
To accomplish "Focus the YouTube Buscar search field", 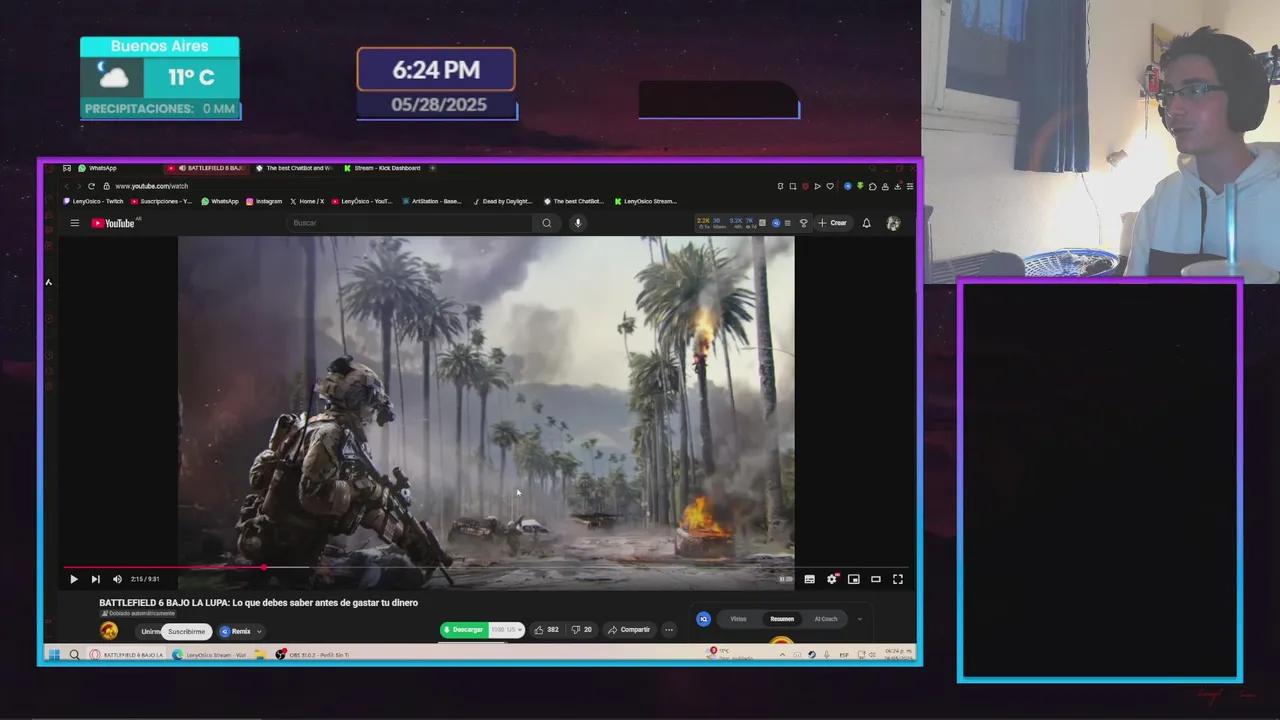I will click(x=410, y=223).
